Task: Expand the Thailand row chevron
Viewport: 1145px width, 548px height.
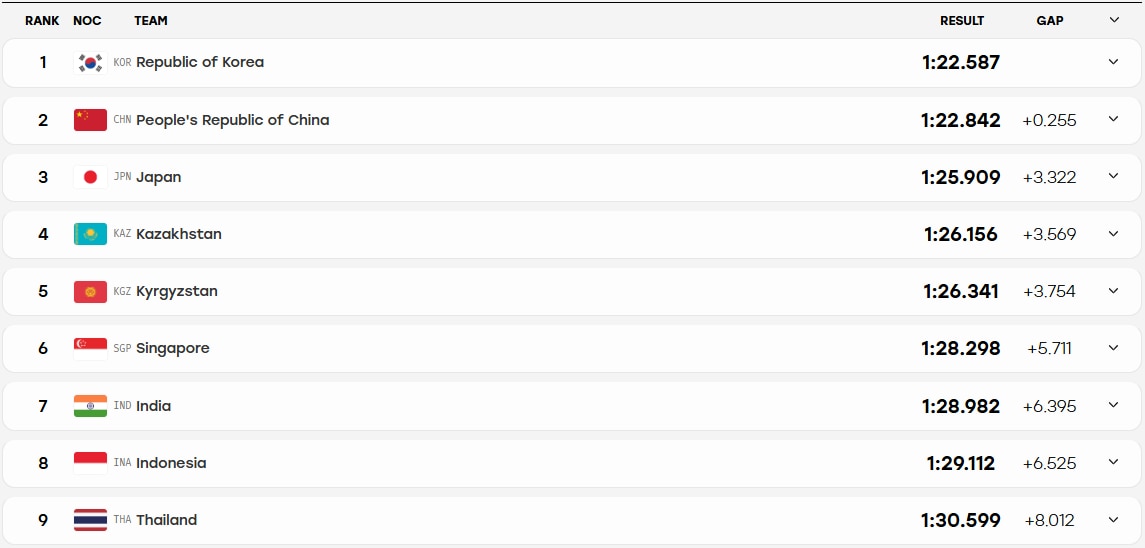Action: tap(1113, 520)
